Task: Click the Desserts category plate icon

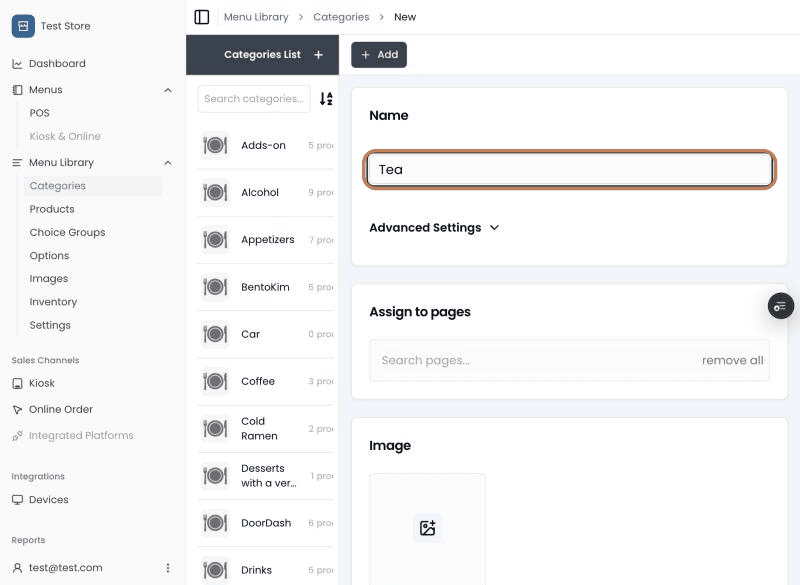Action: click(x=215, y=475)
